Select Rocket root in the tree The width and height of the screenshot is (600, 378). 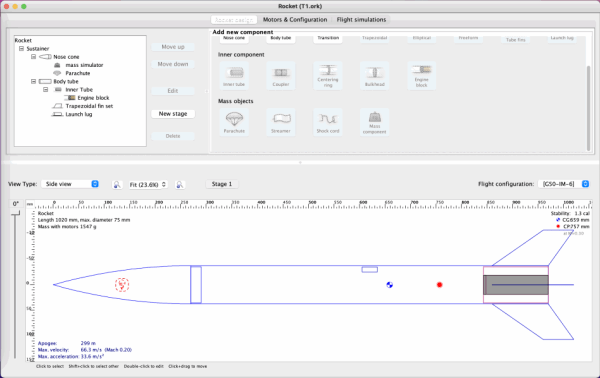pos(23,40)
